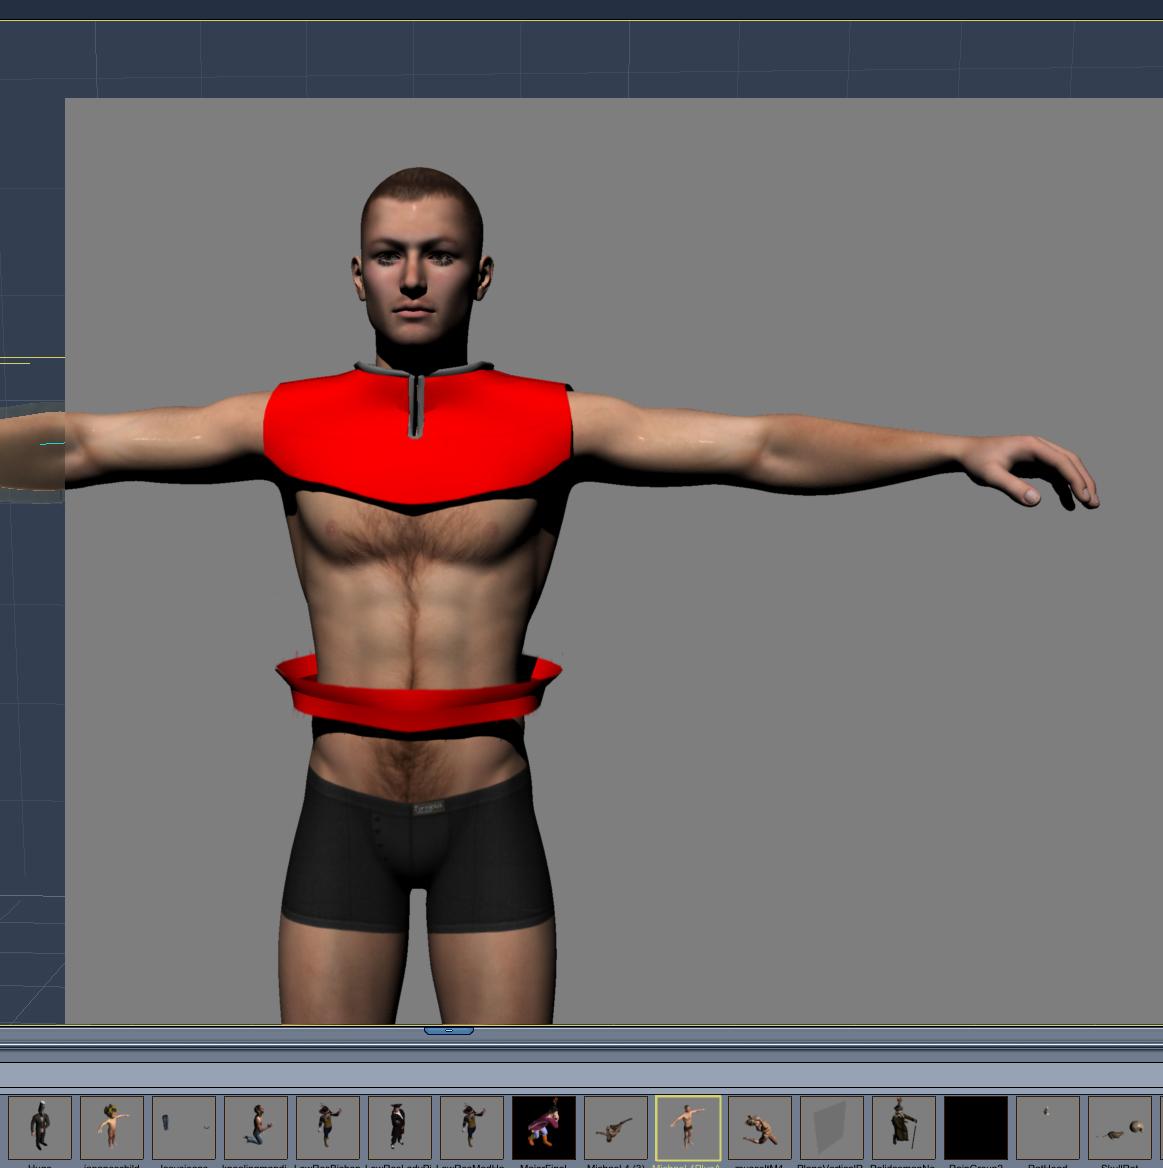Click the blue panel collapse handle below viewport
This screenshot has height=1168, width=1163.
pos(449,1030)
